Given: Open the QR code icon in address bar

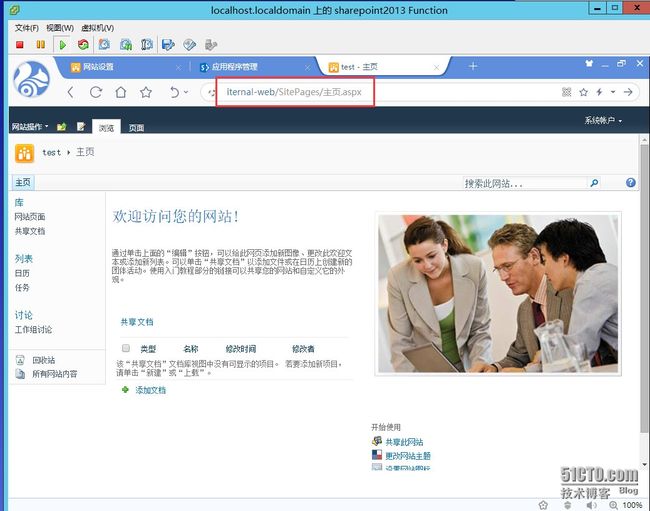Looking at the screenshot, I should click(567, 92).
